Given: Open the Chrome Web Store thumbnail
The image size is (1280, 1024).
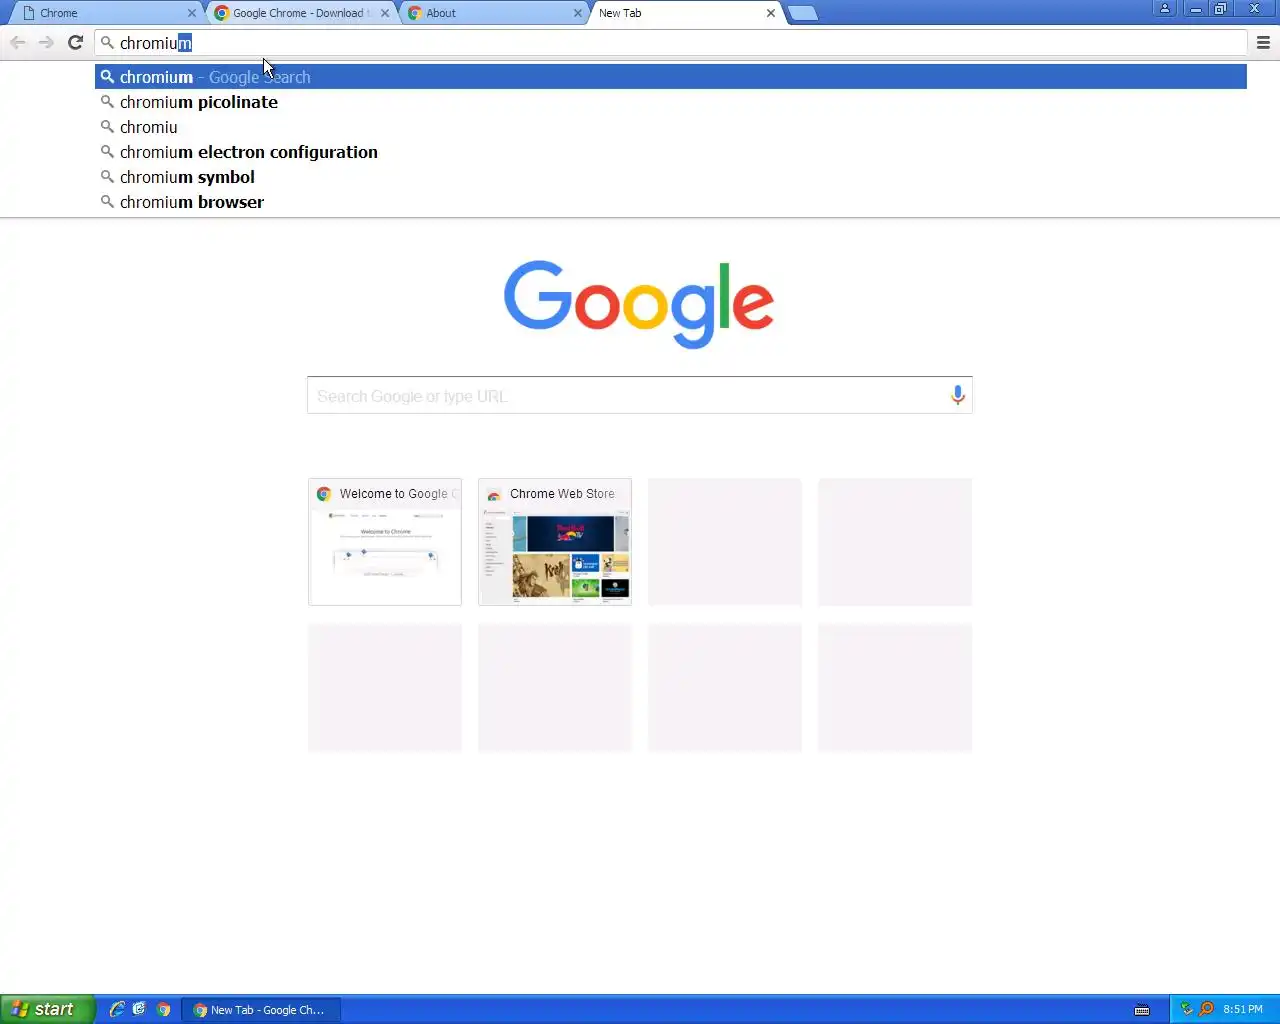Looking at the screenshot, I should (555, 541).
